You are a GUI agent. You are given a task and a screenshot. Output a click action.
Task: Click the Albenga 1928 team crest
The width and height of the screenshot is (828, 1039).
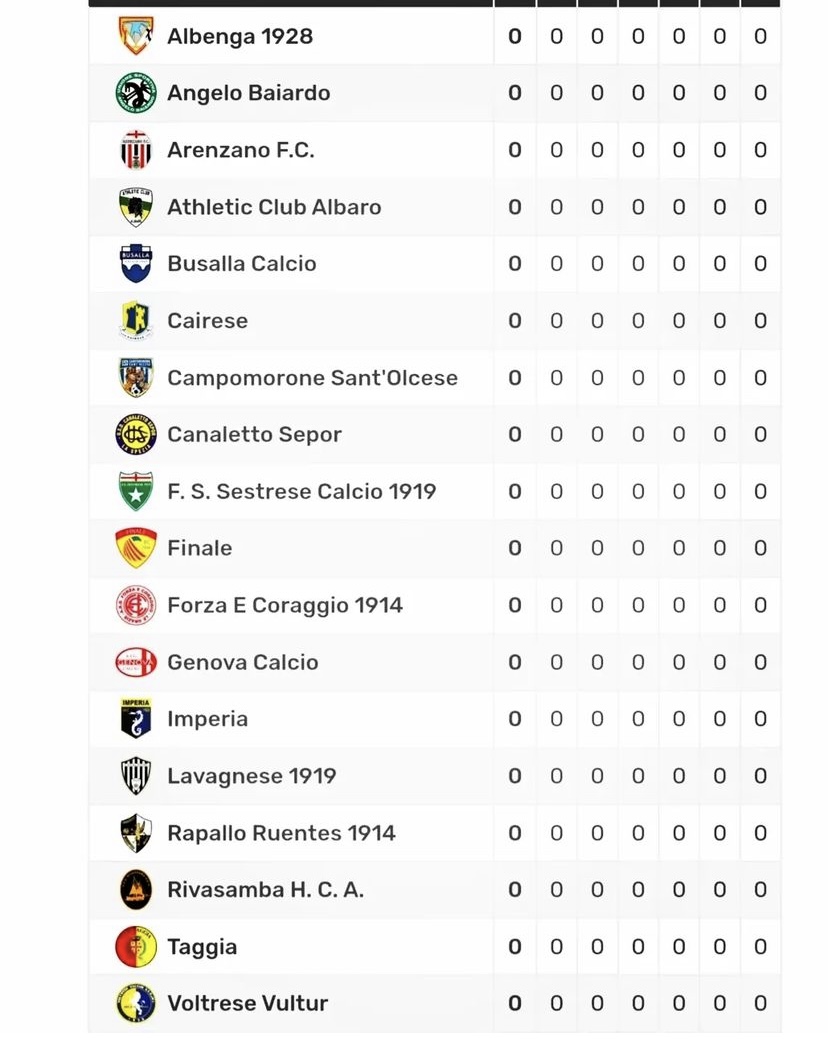point(136,36)
